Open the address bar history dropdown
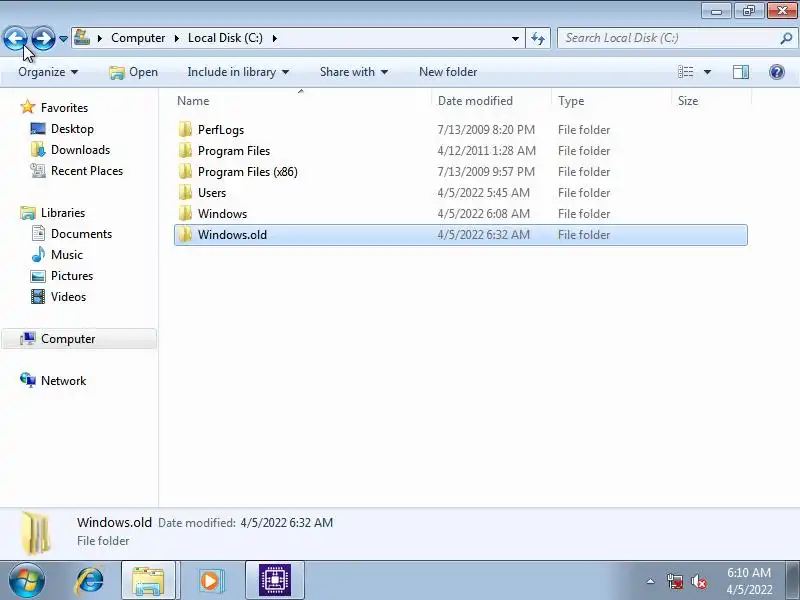This screenshot has width=800, height=600. (x=515, y=38)
